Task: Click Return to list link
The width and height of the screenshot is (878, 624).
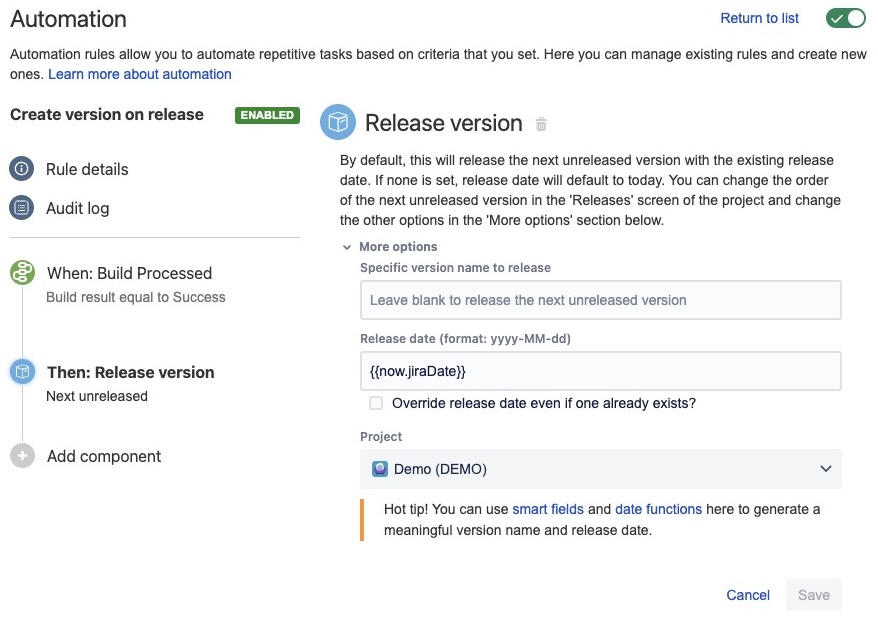Action: tap(759, 18)
